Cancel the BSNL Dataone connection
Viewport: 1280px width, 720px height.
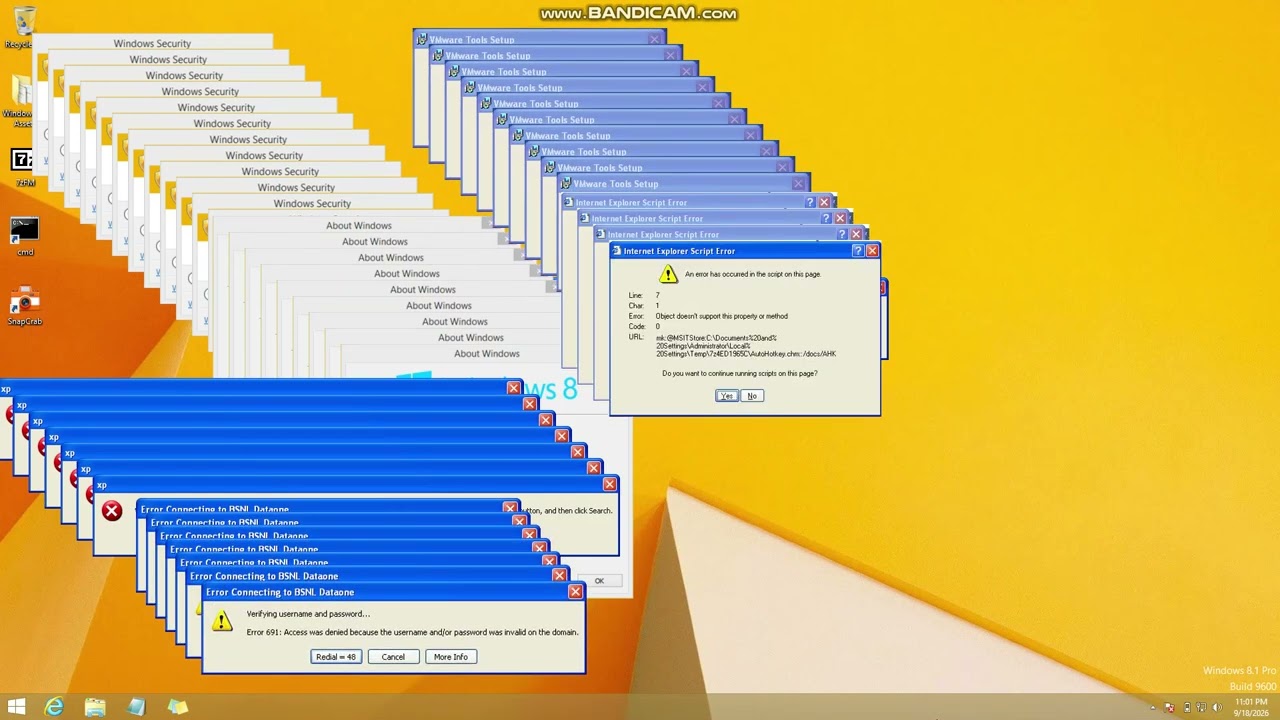tap(393, 657)
